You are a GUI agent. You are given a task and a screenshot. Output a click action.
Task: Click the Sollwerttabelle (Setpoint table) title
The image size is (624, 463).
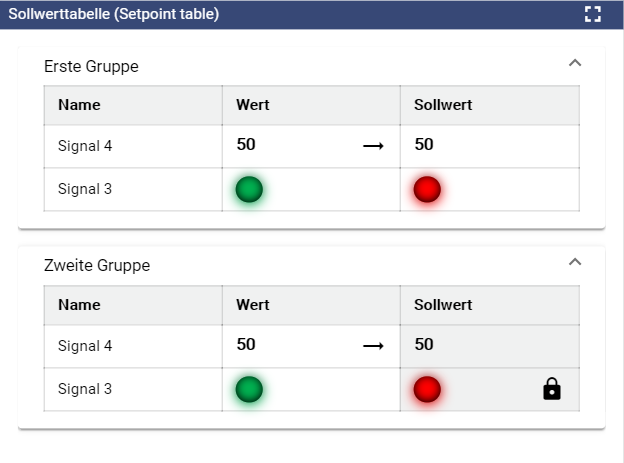(x=114, y=14)
